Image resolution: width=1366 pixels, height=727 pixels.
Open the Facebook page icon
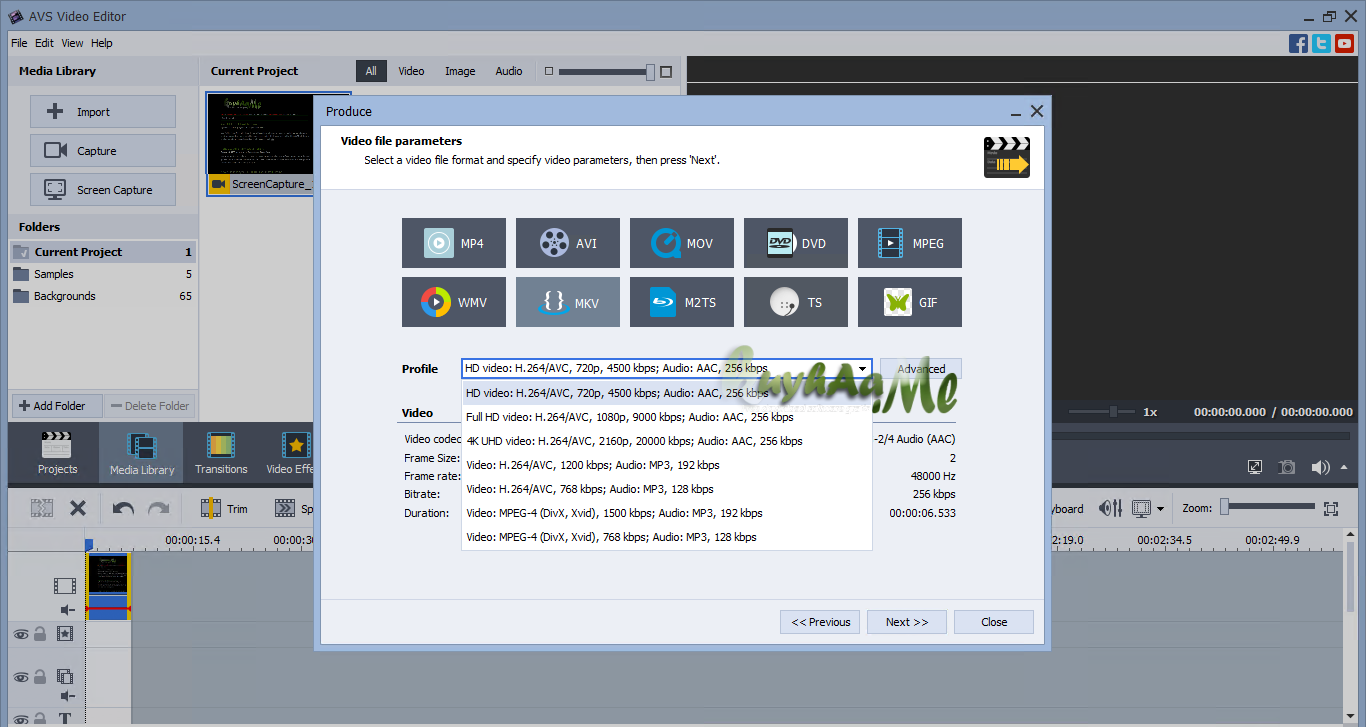coord(1298,43)
